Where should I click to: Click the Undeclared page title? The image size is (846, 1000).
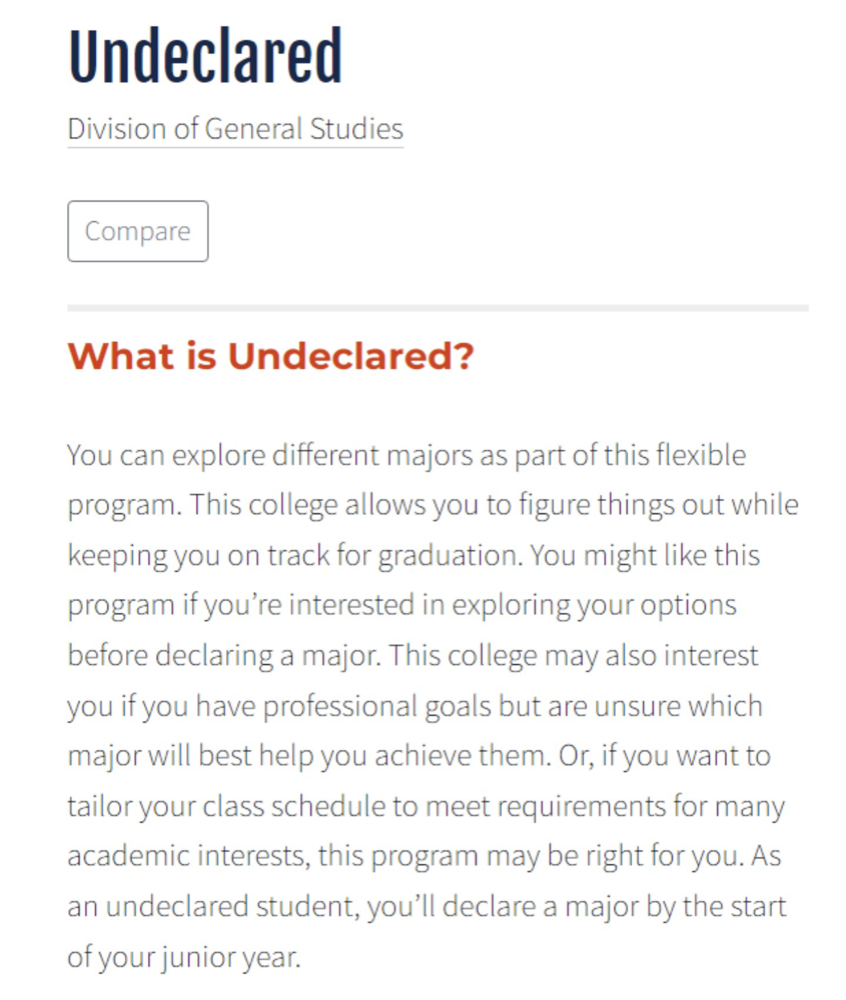point(205,56)
